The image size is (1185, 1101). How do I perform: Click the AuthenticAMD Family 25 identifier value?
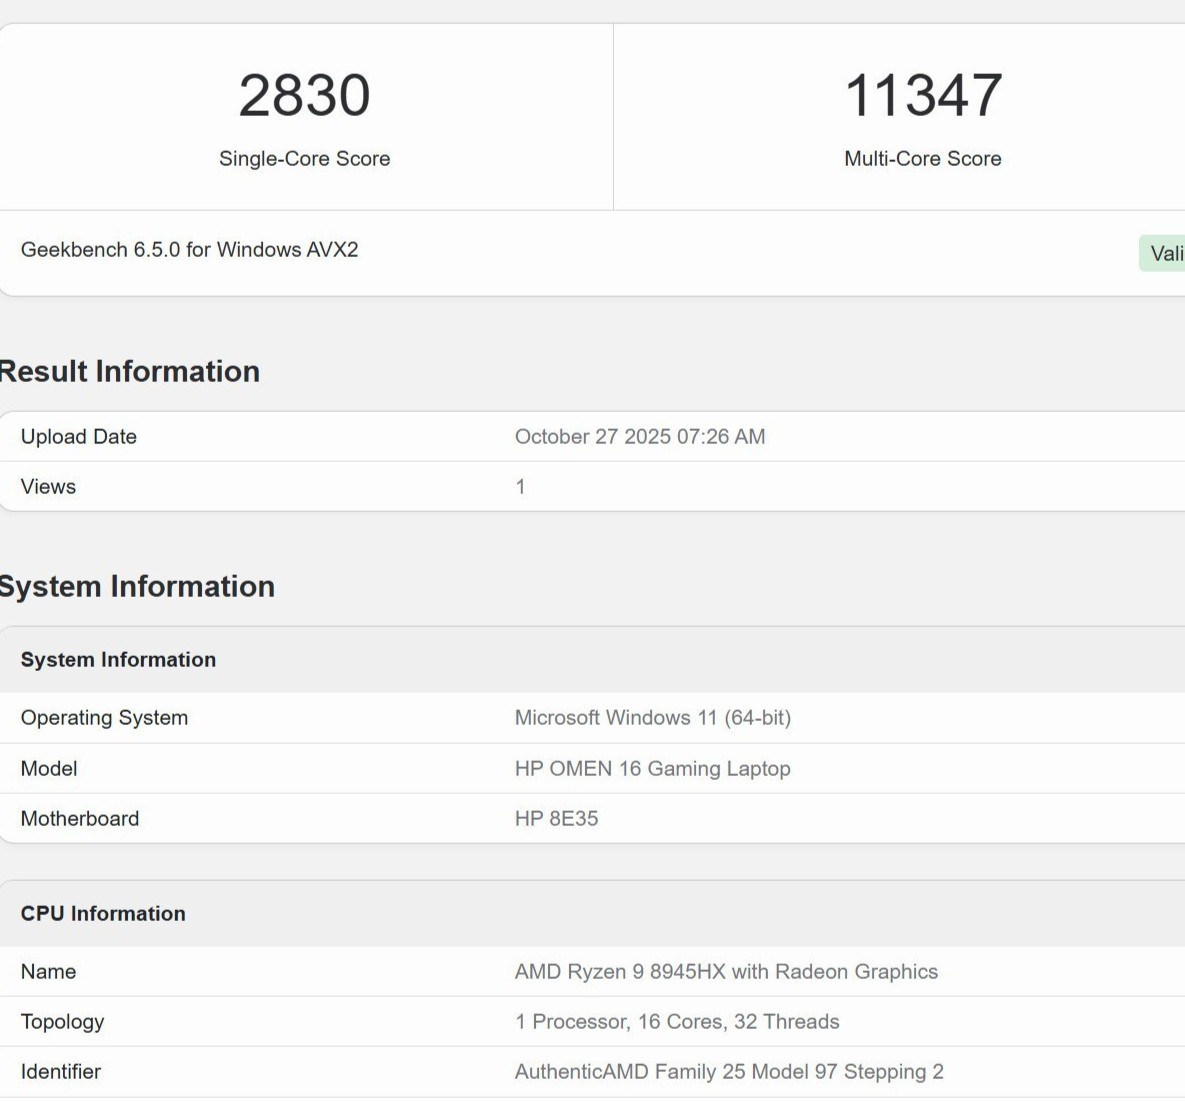pos(728,1072)
